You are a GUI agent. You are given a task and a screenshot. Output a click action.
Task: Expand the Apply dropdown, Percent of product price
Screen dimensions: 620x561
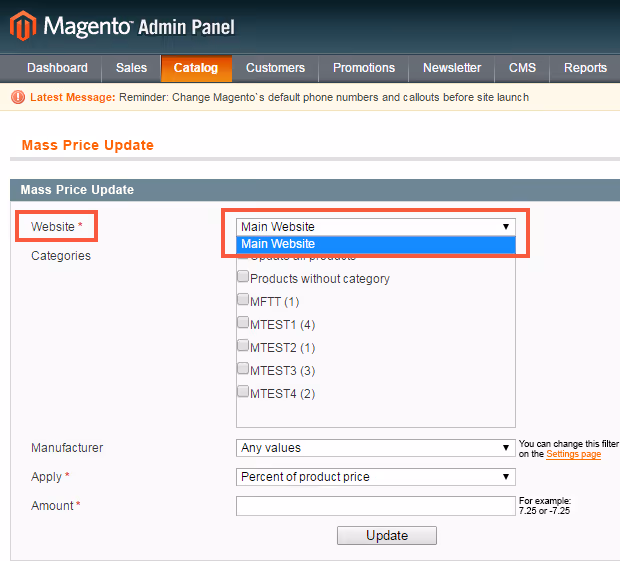point(376,477)
